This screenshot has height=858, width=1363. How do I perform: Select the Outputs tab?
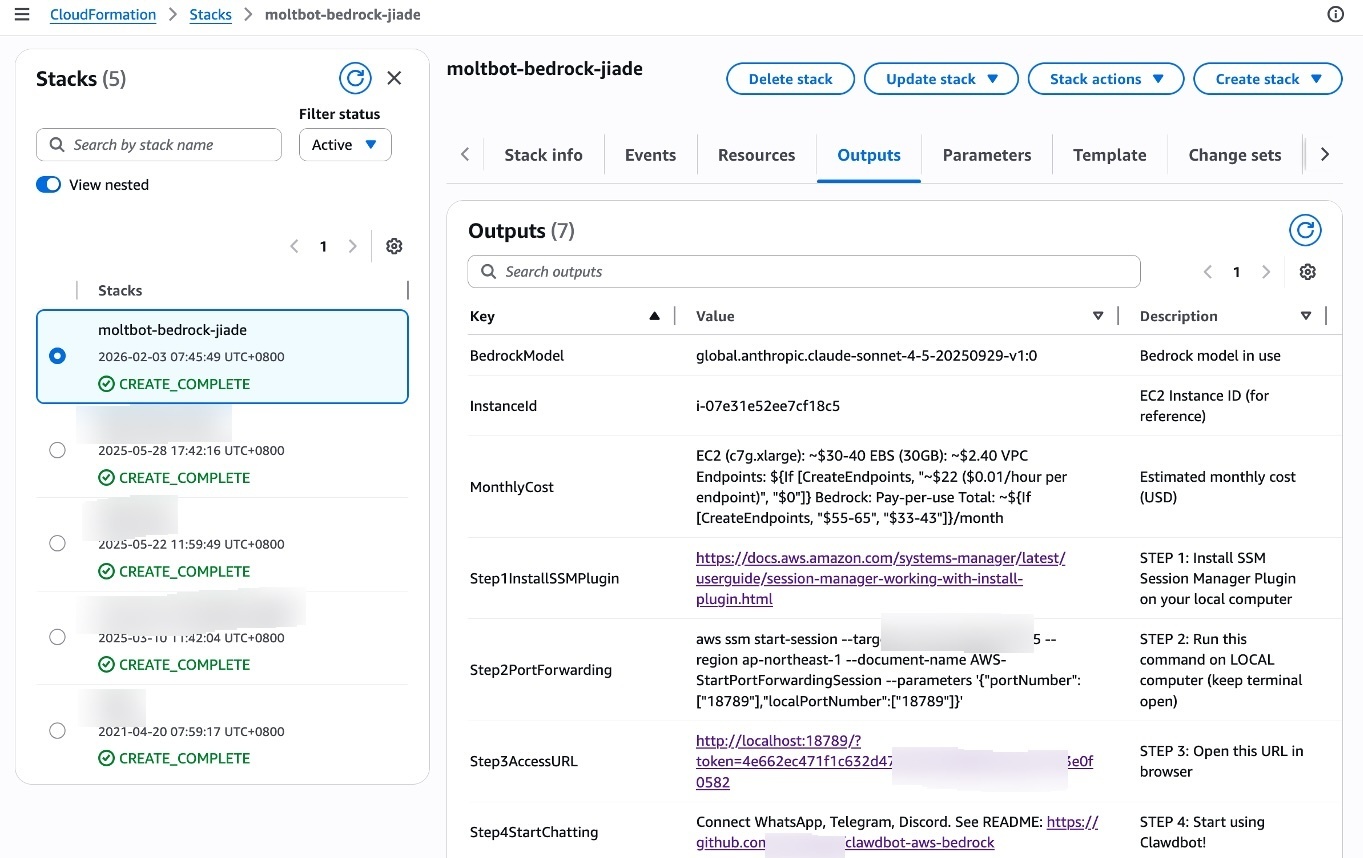pyautogui.click(x=869, y=155)
